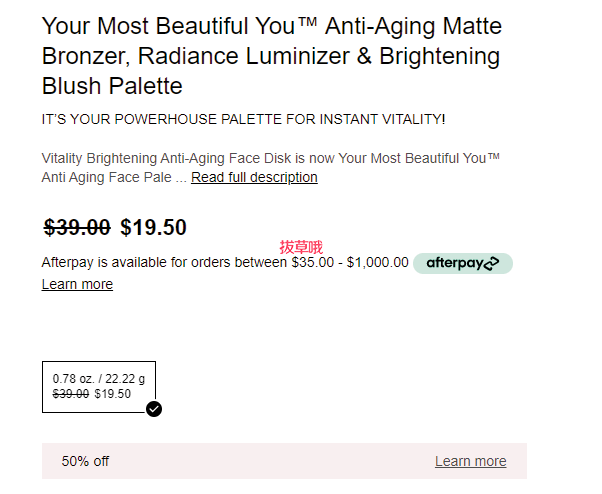The image size is (602, 494).
Task: Open Learn more in 50% off banner
Action: point(470,461)
